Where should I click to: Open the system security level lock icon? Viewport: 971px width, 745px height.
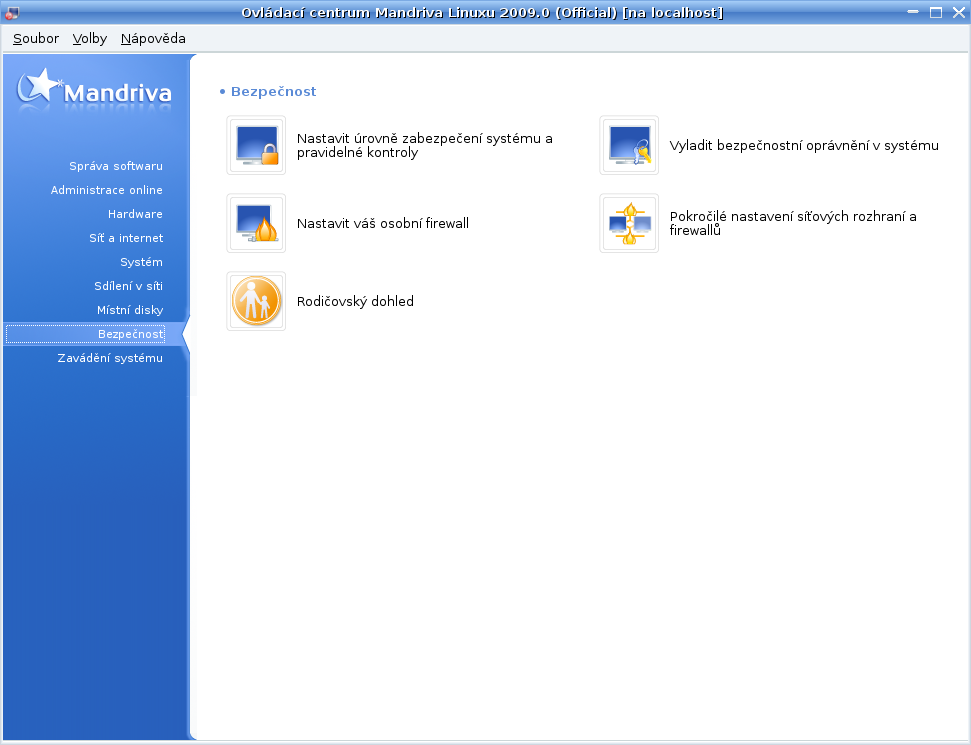tap(256, 146)
